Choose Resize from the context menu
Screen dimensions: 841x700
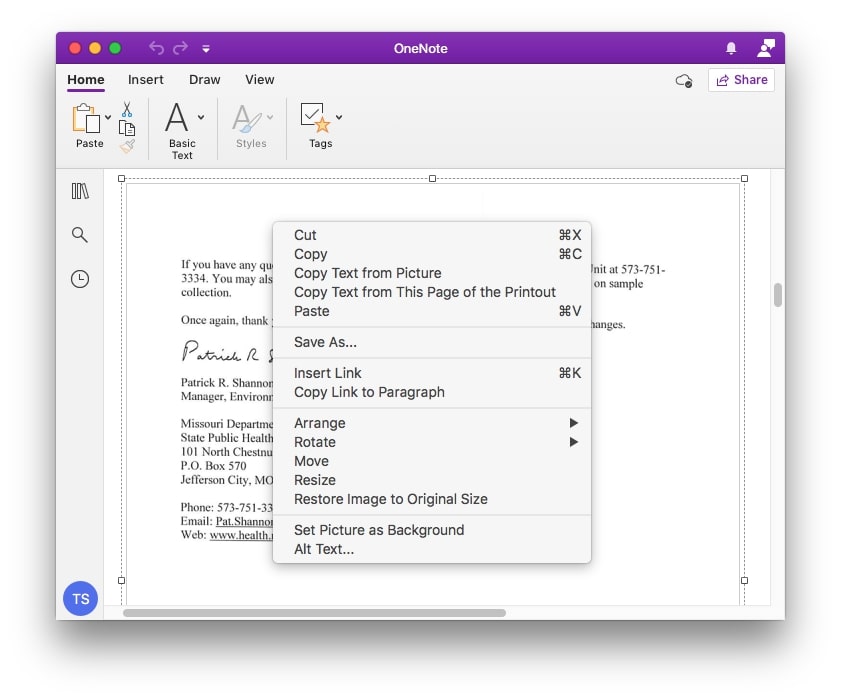(432, 480)
